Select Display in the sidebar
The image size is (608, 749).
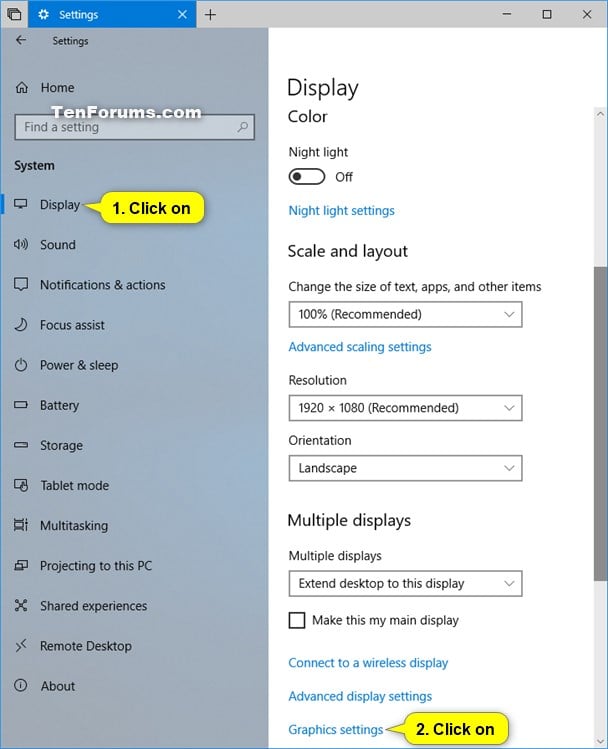60,204
